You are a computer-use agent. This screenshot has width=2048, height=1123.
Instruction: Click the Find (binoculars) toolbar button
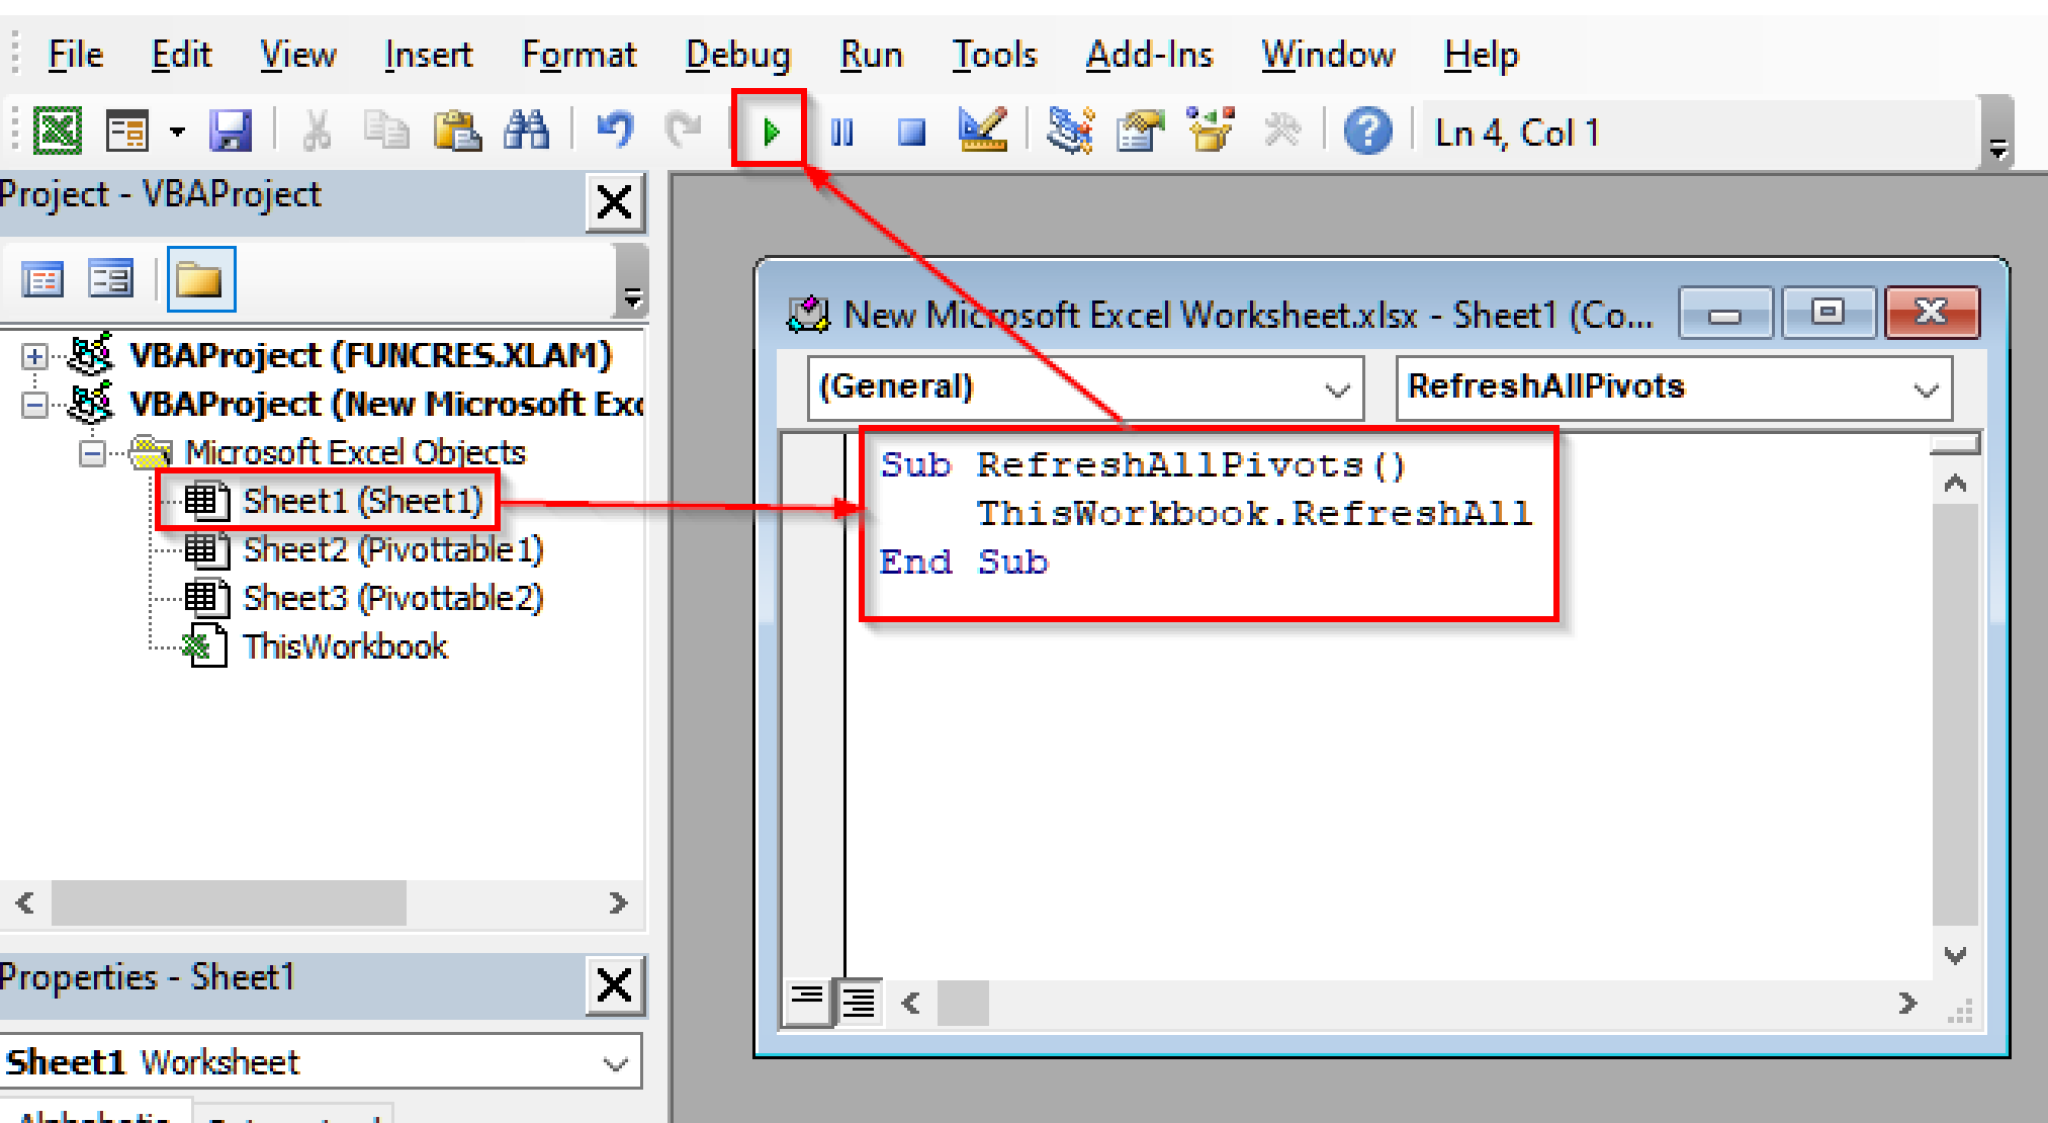527,130
